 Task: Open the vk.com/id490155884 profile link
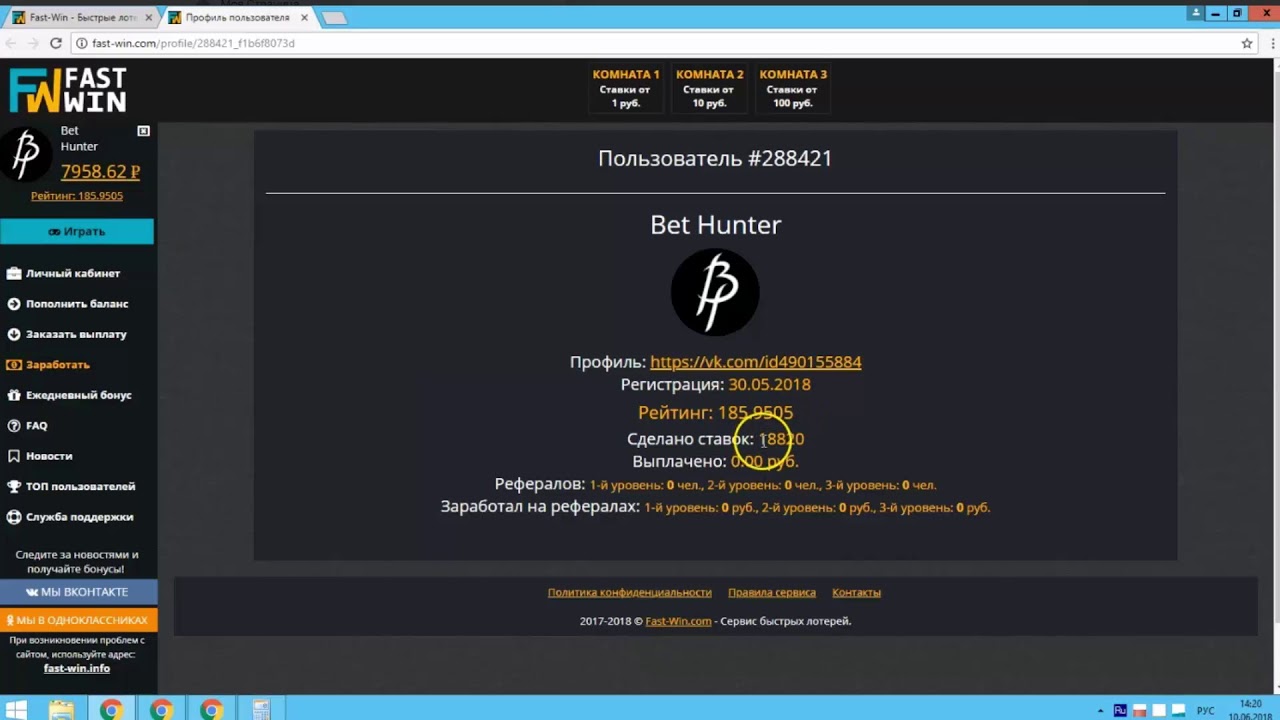coord(756,362)
